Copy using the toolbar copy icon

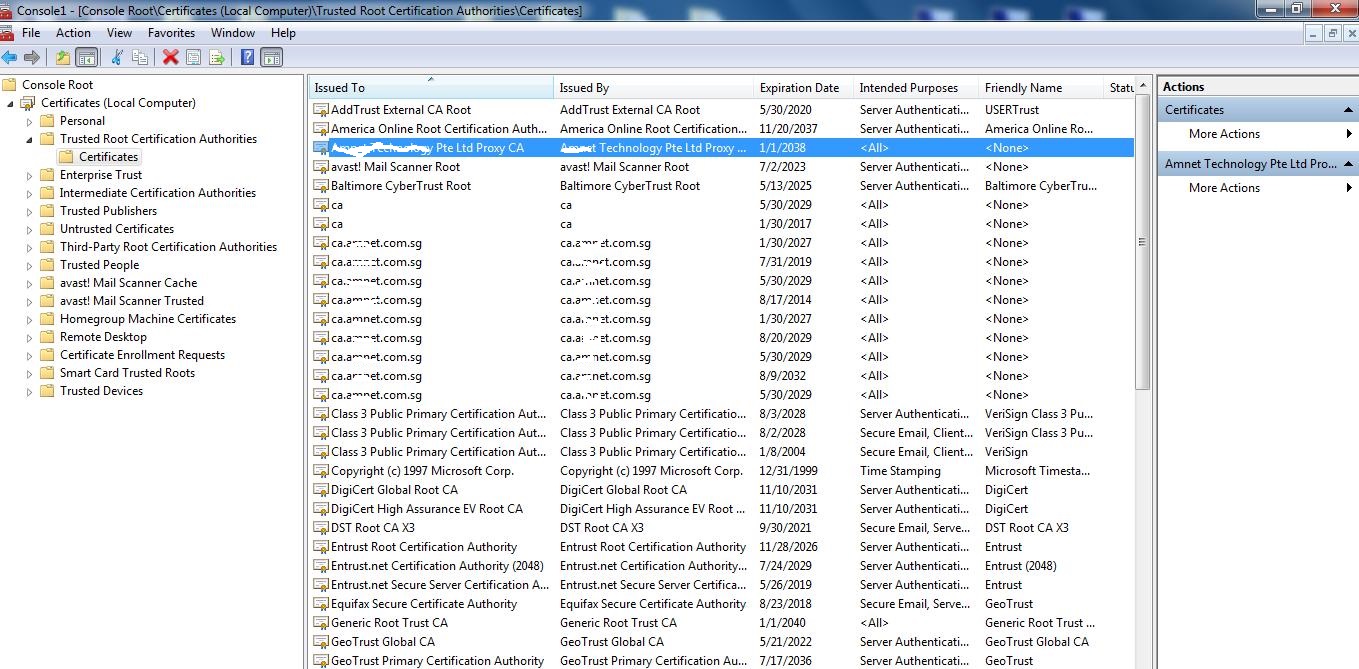[140, 57]
